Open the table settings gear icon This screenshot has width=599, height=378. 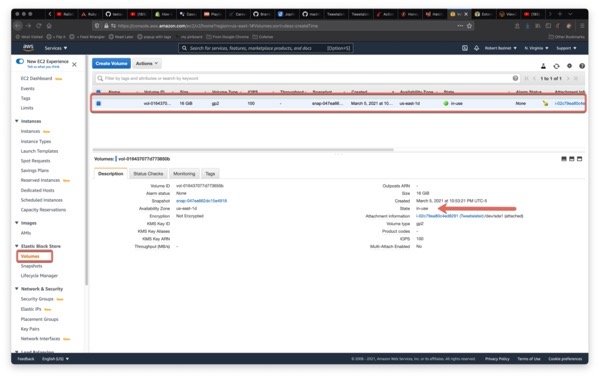coord(569,66)
